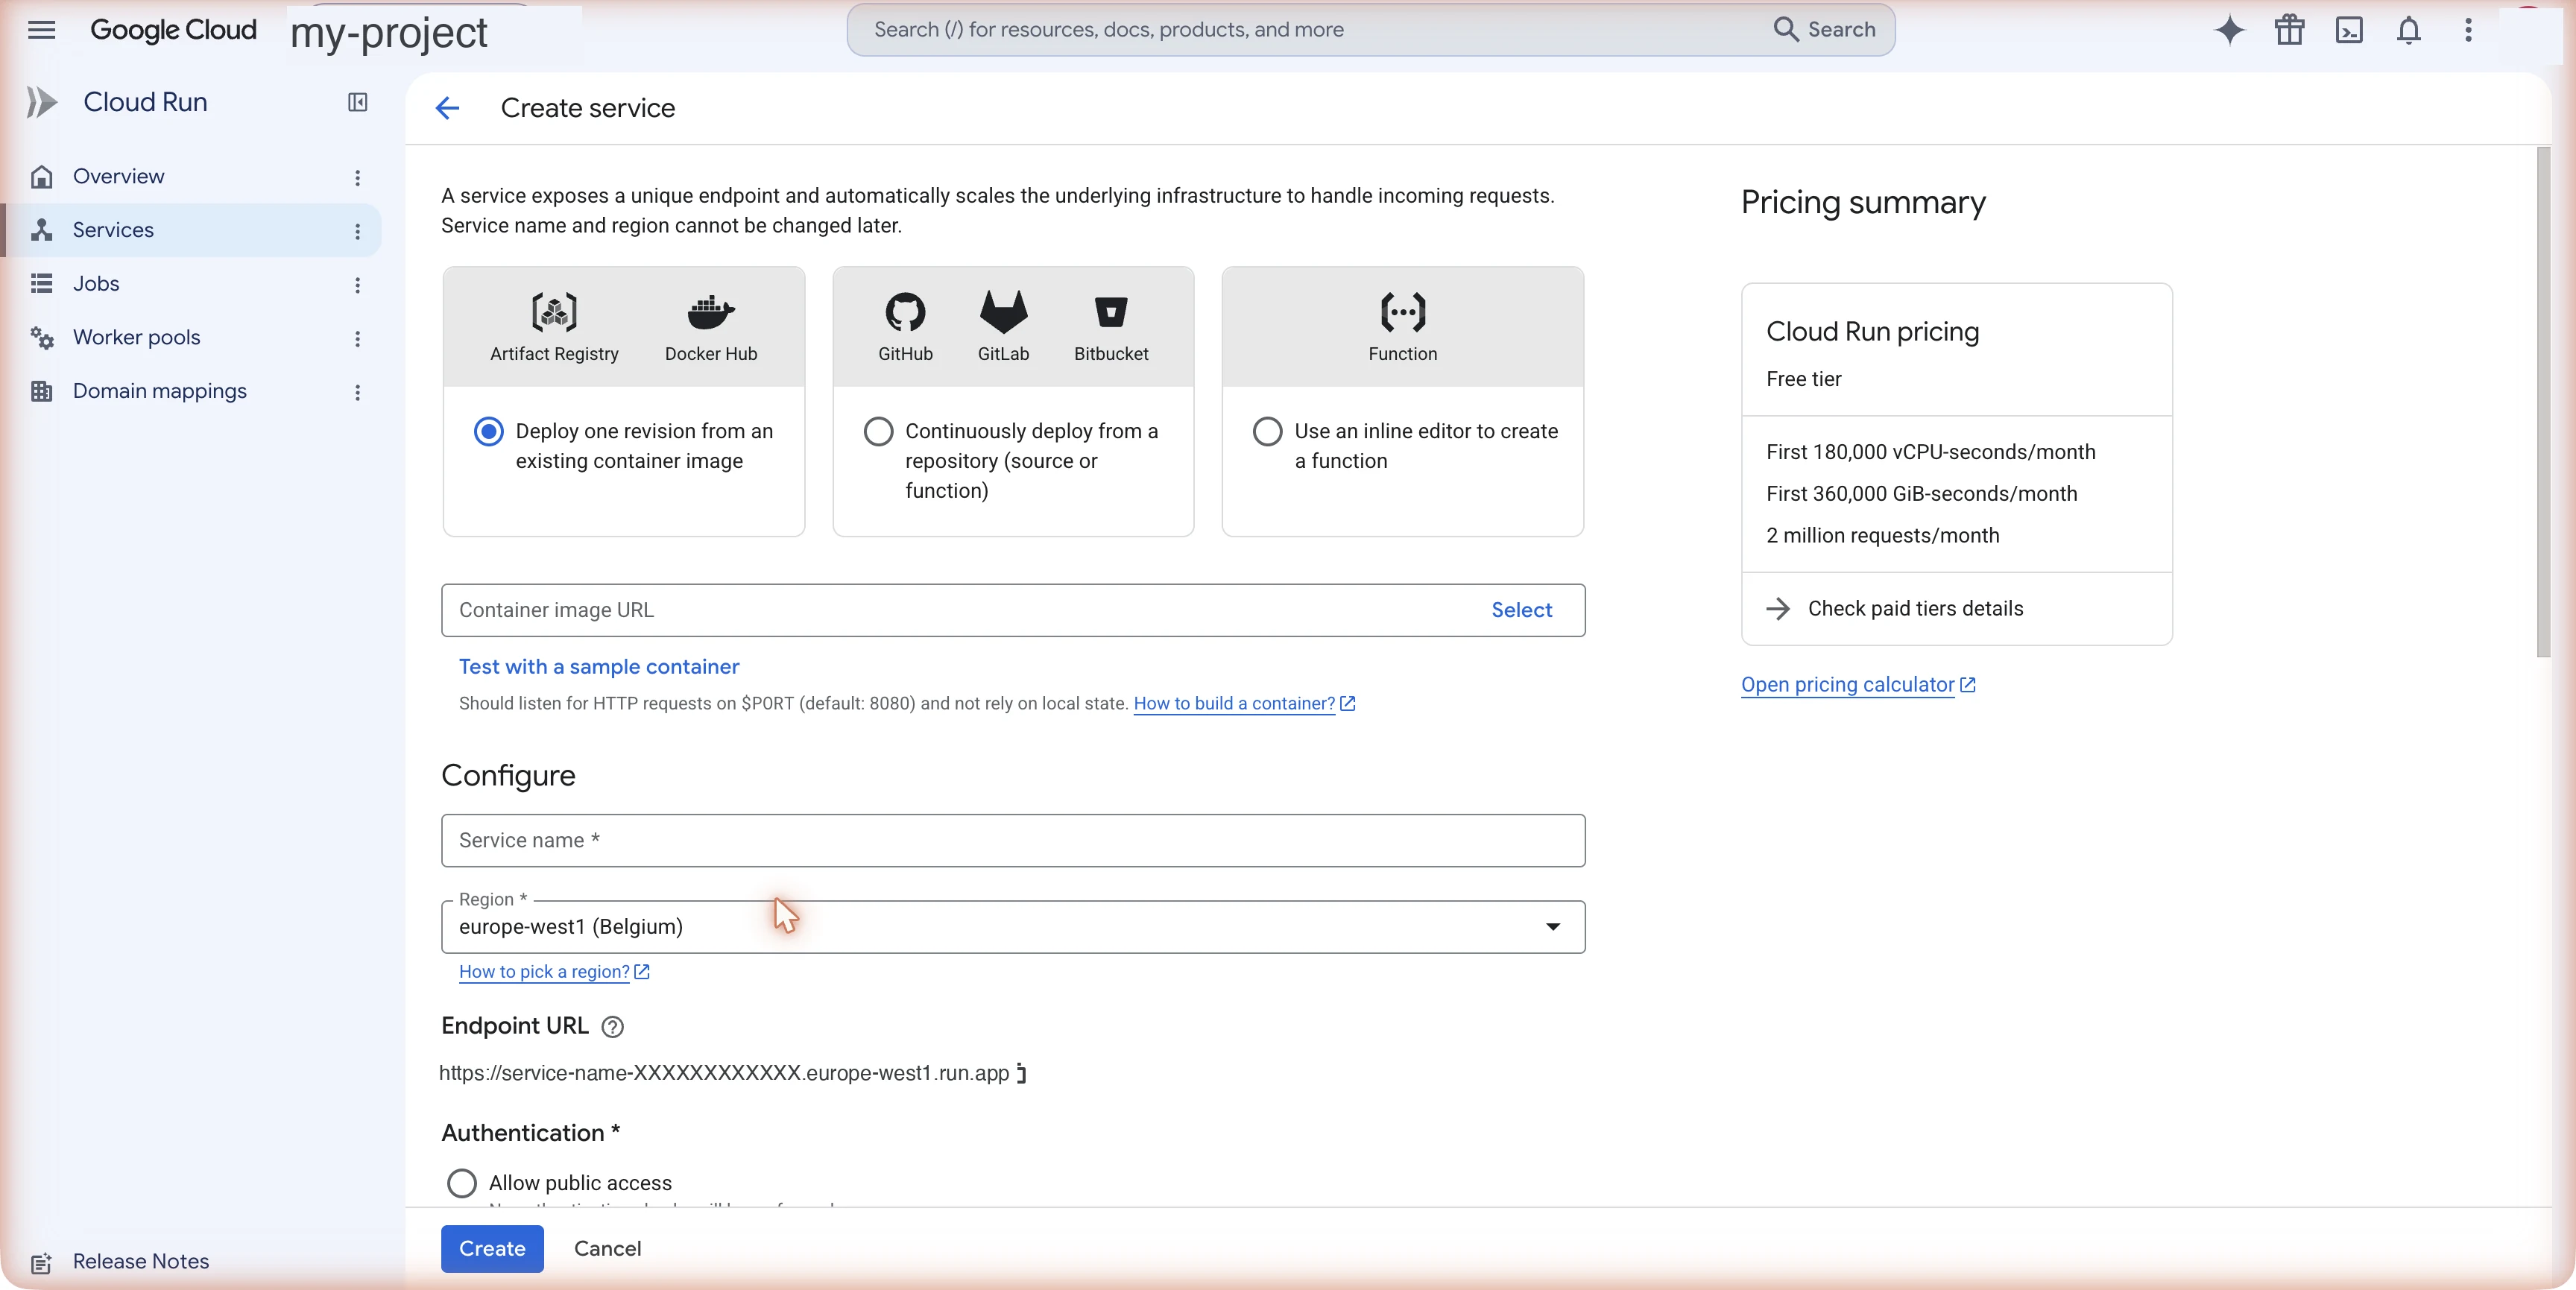
Task: Click the Gemini sparkle icon
Action: pos(2229,30)
